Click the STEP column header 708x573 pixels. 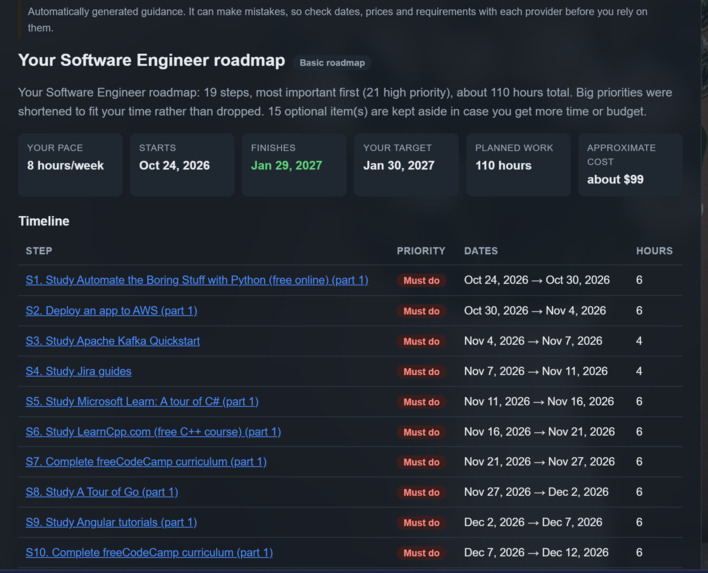pyautogui.click(x=39, y=251)
